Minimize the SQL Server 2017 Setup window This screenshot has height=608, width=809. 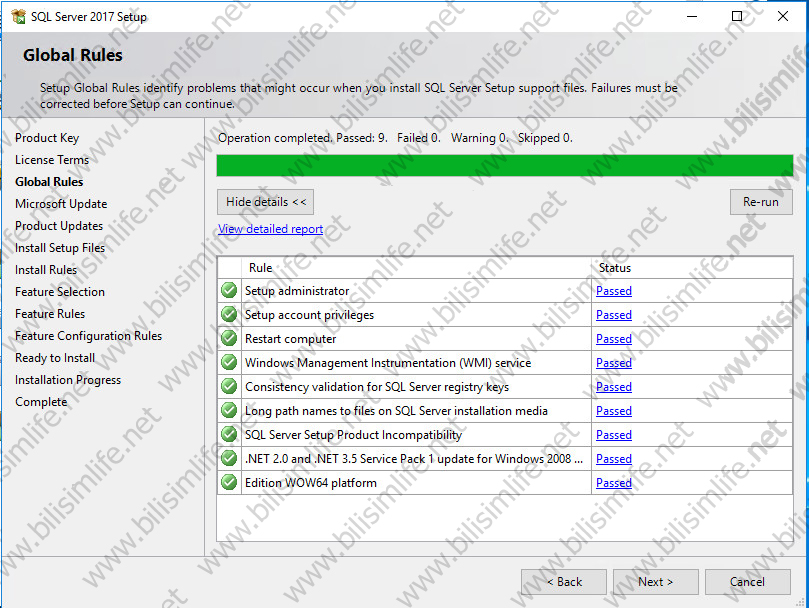point(692,16)
